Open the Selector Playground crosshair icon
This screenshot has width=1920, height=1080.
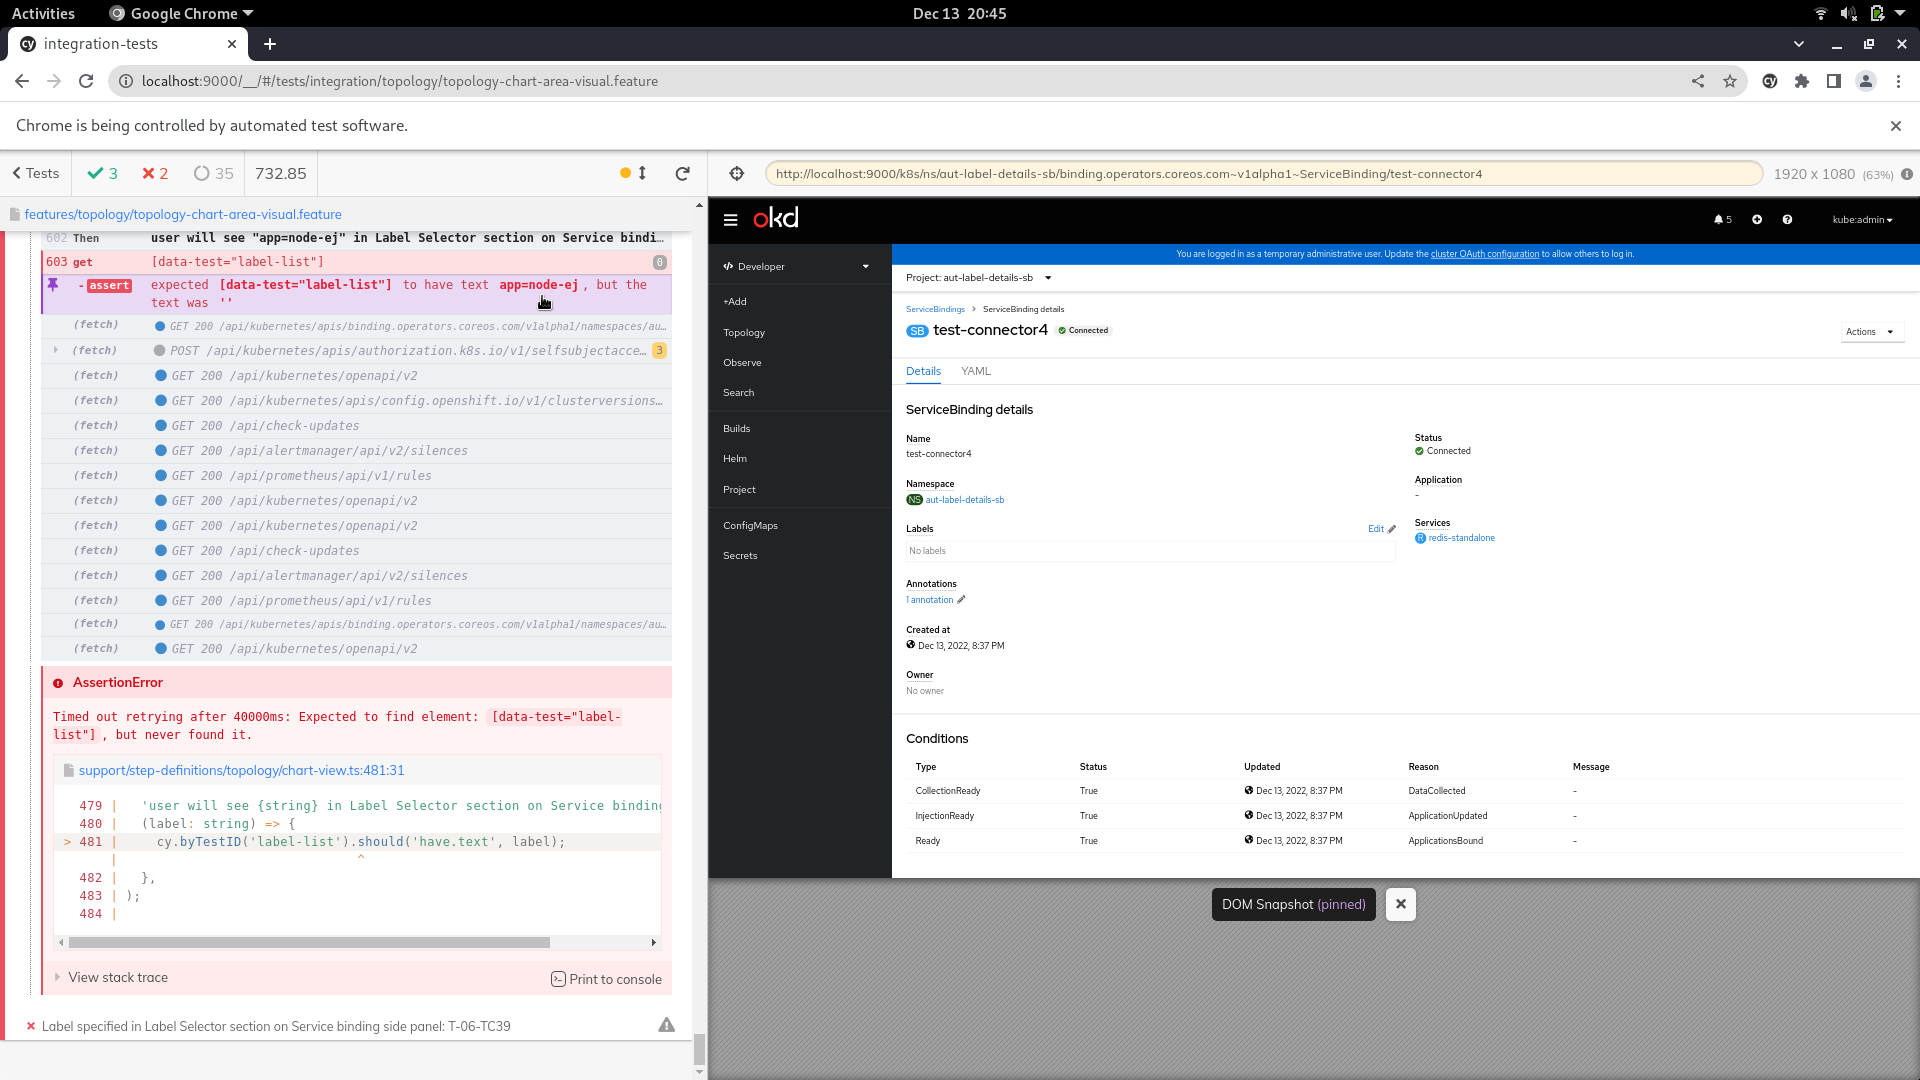tap(737, 173)
